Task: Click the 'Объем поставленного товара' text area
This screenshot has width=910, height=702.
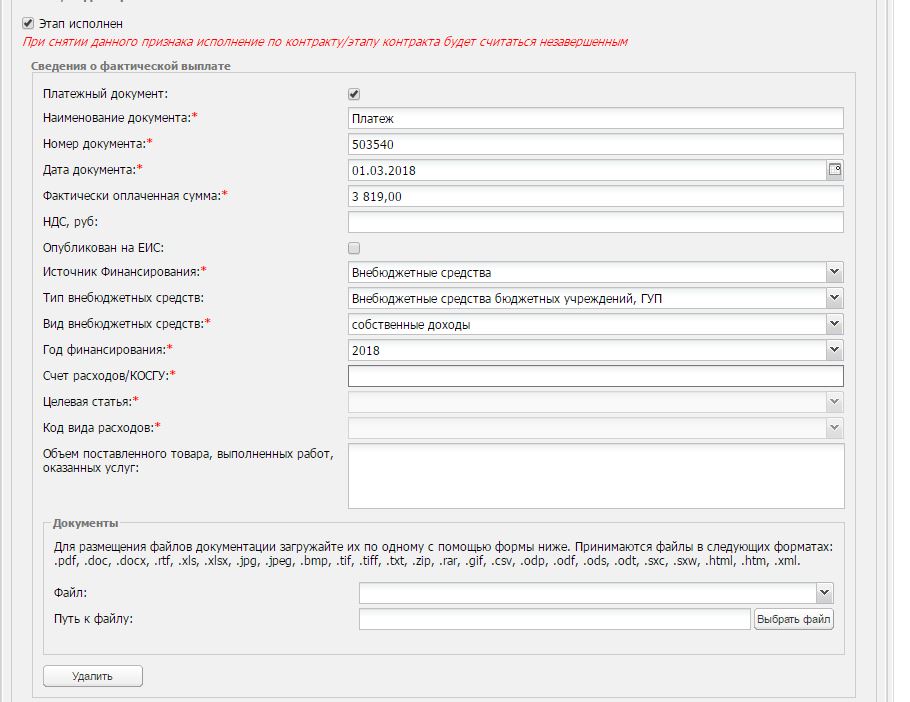Action: click(x=595, y=476)
